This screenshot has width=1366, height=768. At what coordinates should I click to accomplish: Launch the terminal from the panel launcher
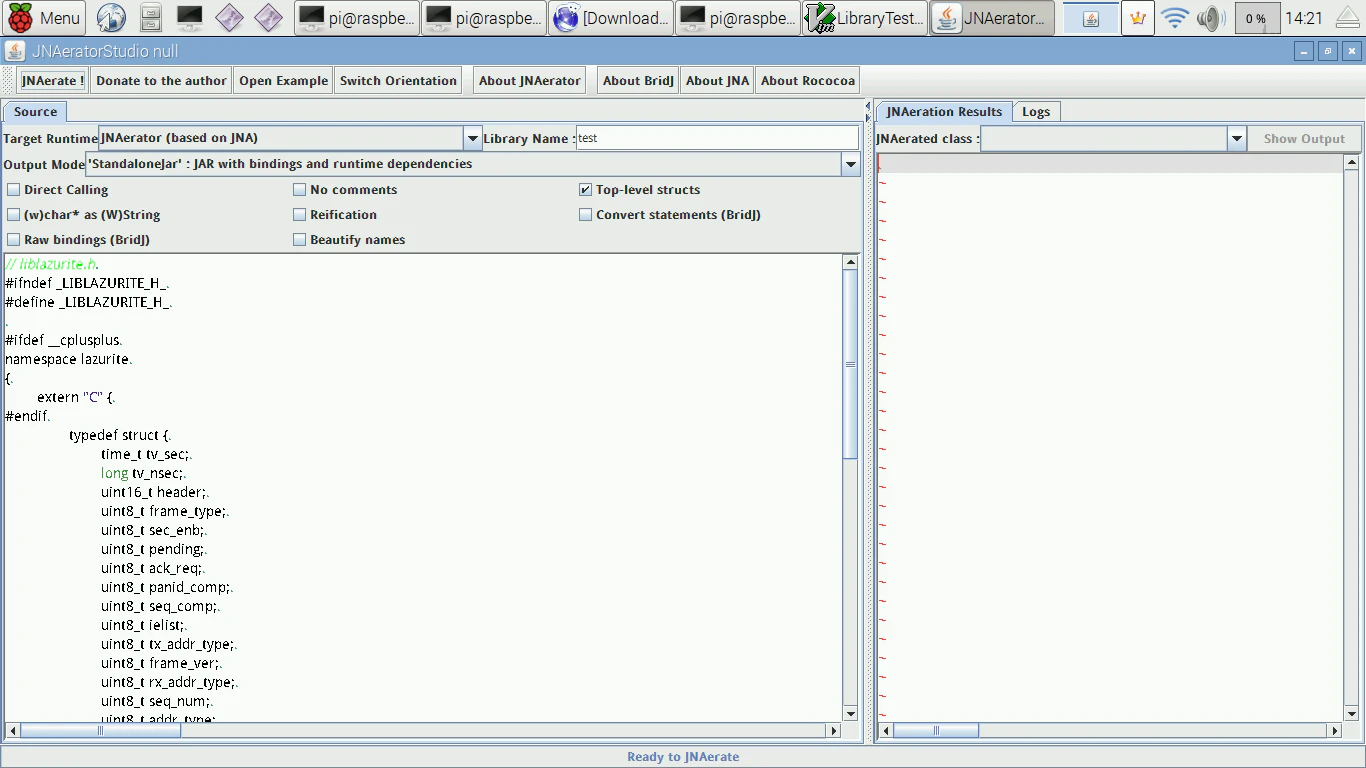(x=189, y=18)
